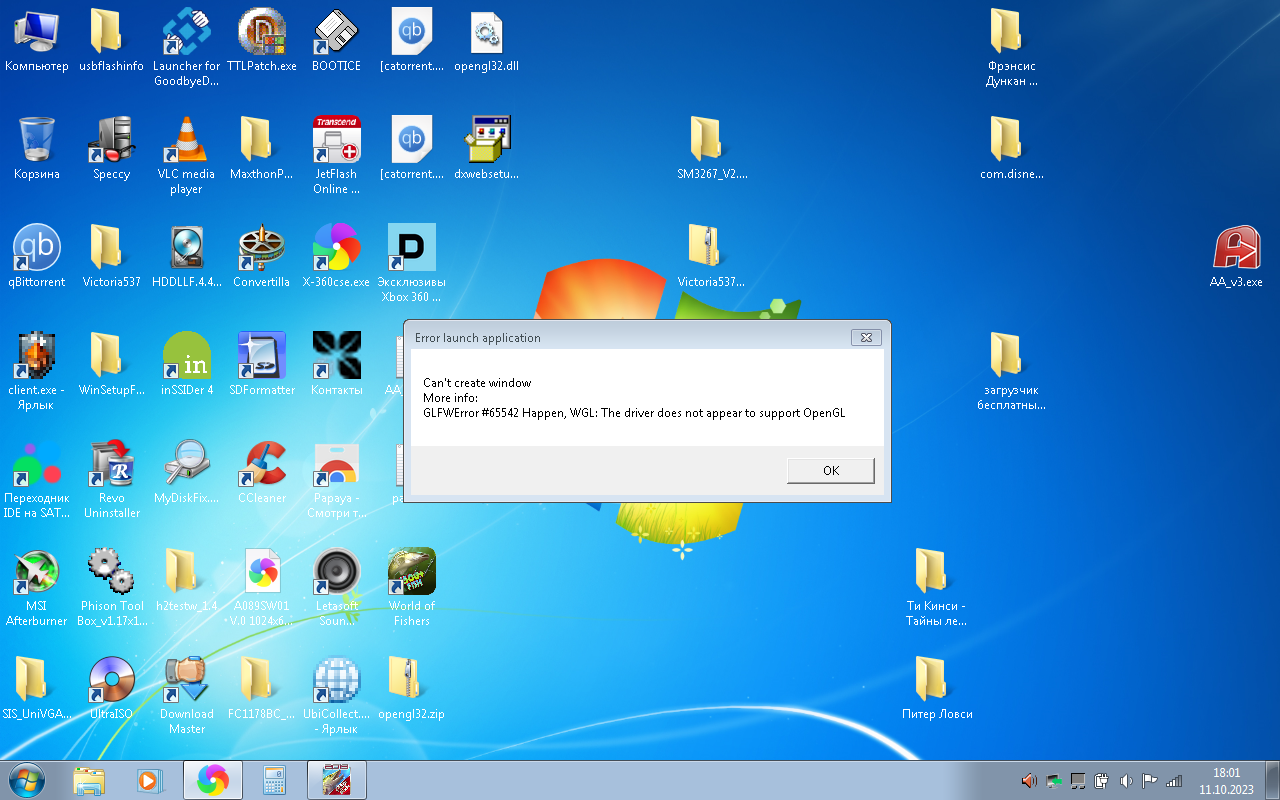This screenshot has height=800, width=1280.
Task: Select the Download Master shortcut
Action: click(x=186, y=696)
